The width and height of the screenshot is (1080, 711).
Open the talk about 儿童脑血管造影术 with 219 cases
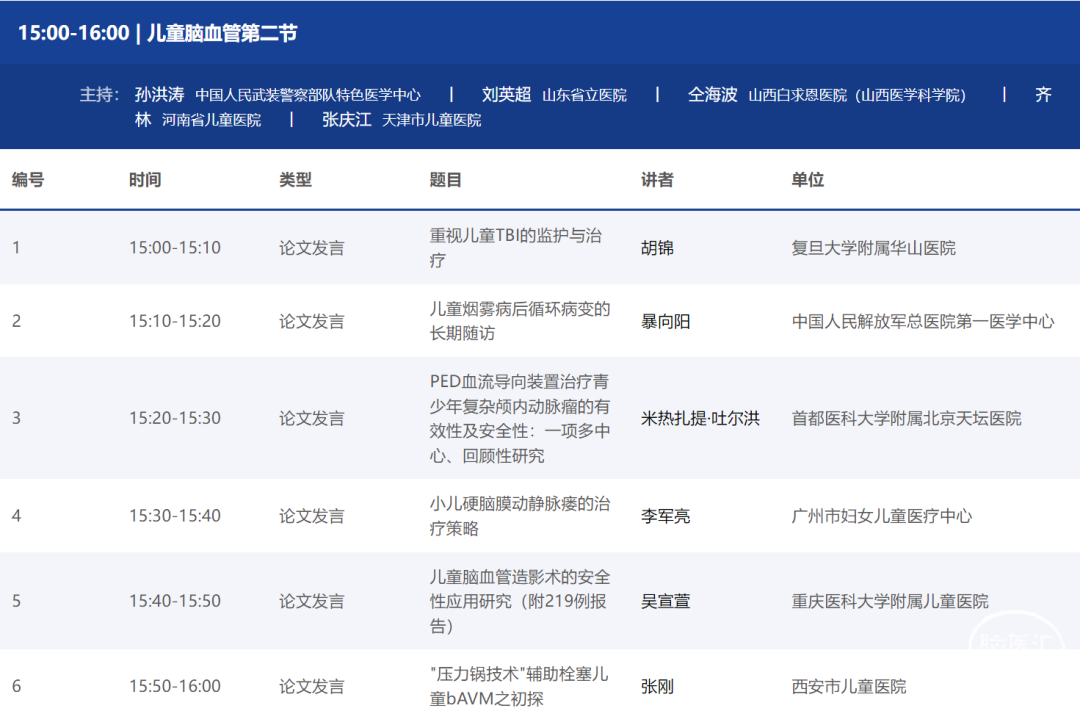pos(519,601)
